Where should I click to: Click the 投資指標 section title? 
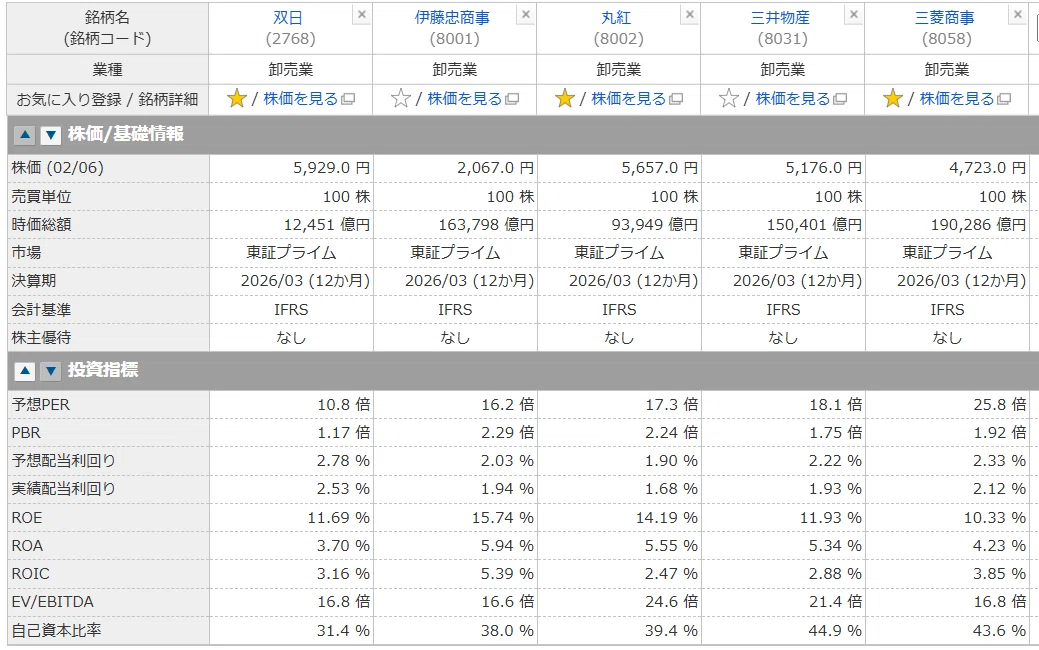coord(103,370)
